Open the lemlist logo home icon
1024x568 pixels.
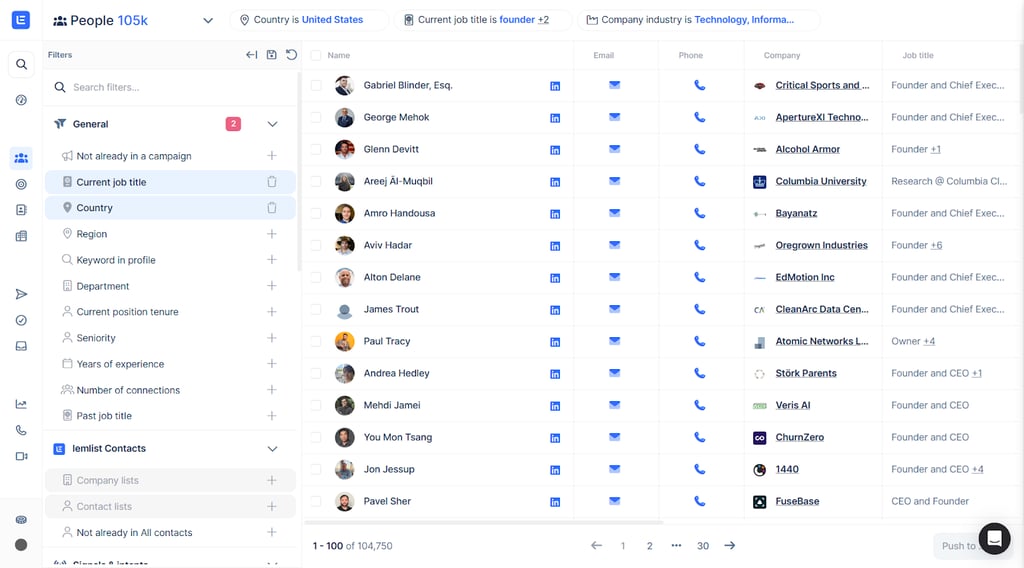click(21, 20)
